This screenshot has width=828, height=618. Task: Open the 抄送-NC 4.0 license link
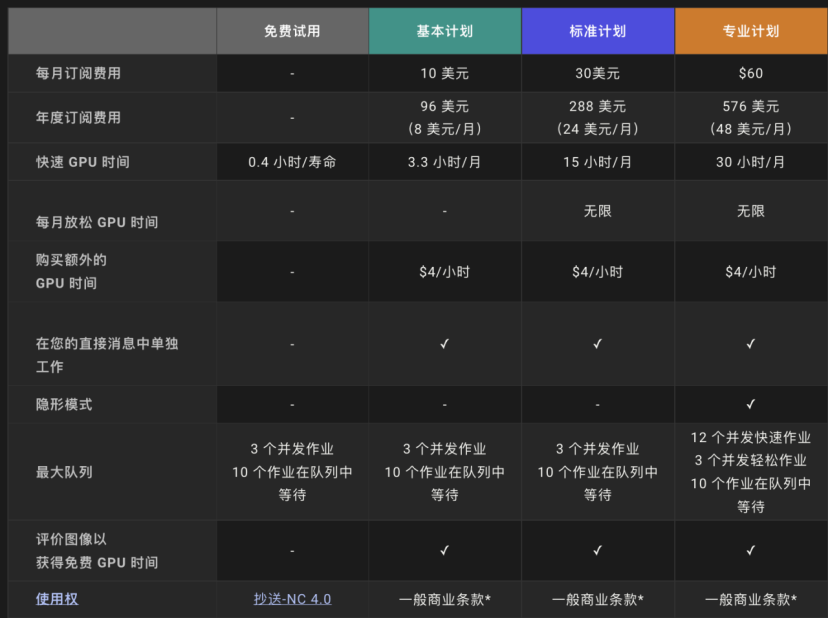coord(292,599)
